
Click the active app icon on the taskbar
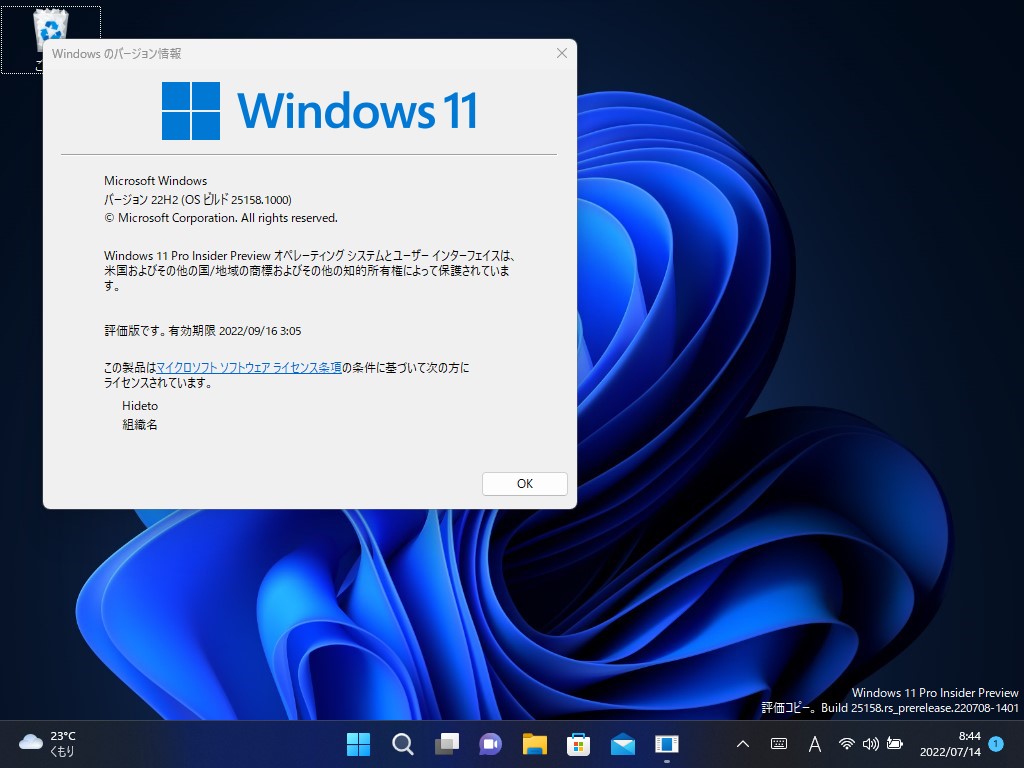[666, 744]
